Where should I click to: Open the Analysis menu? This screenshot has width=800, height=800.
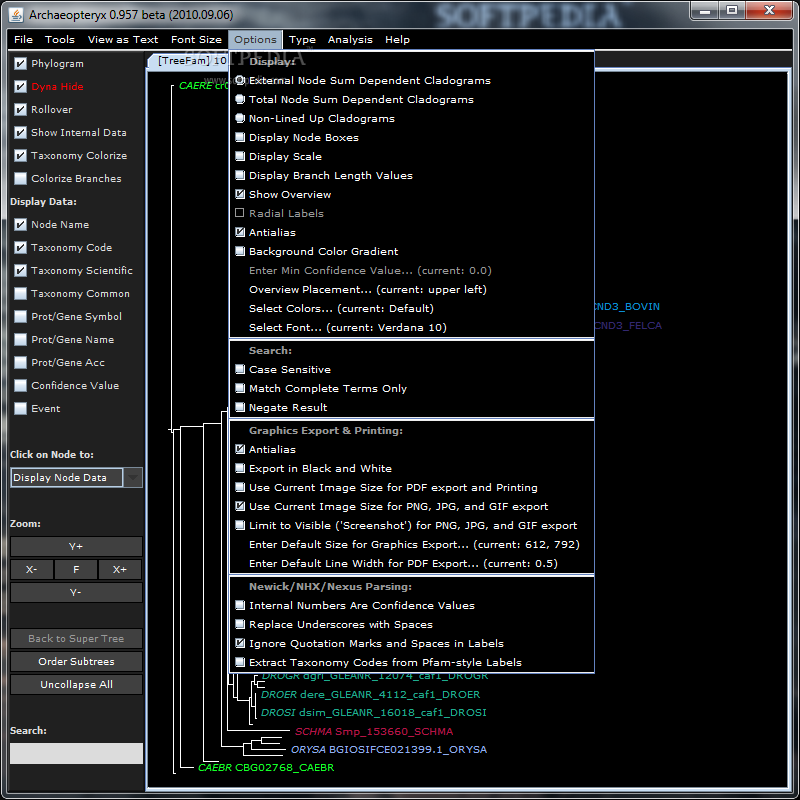click(x=350, y=39)
